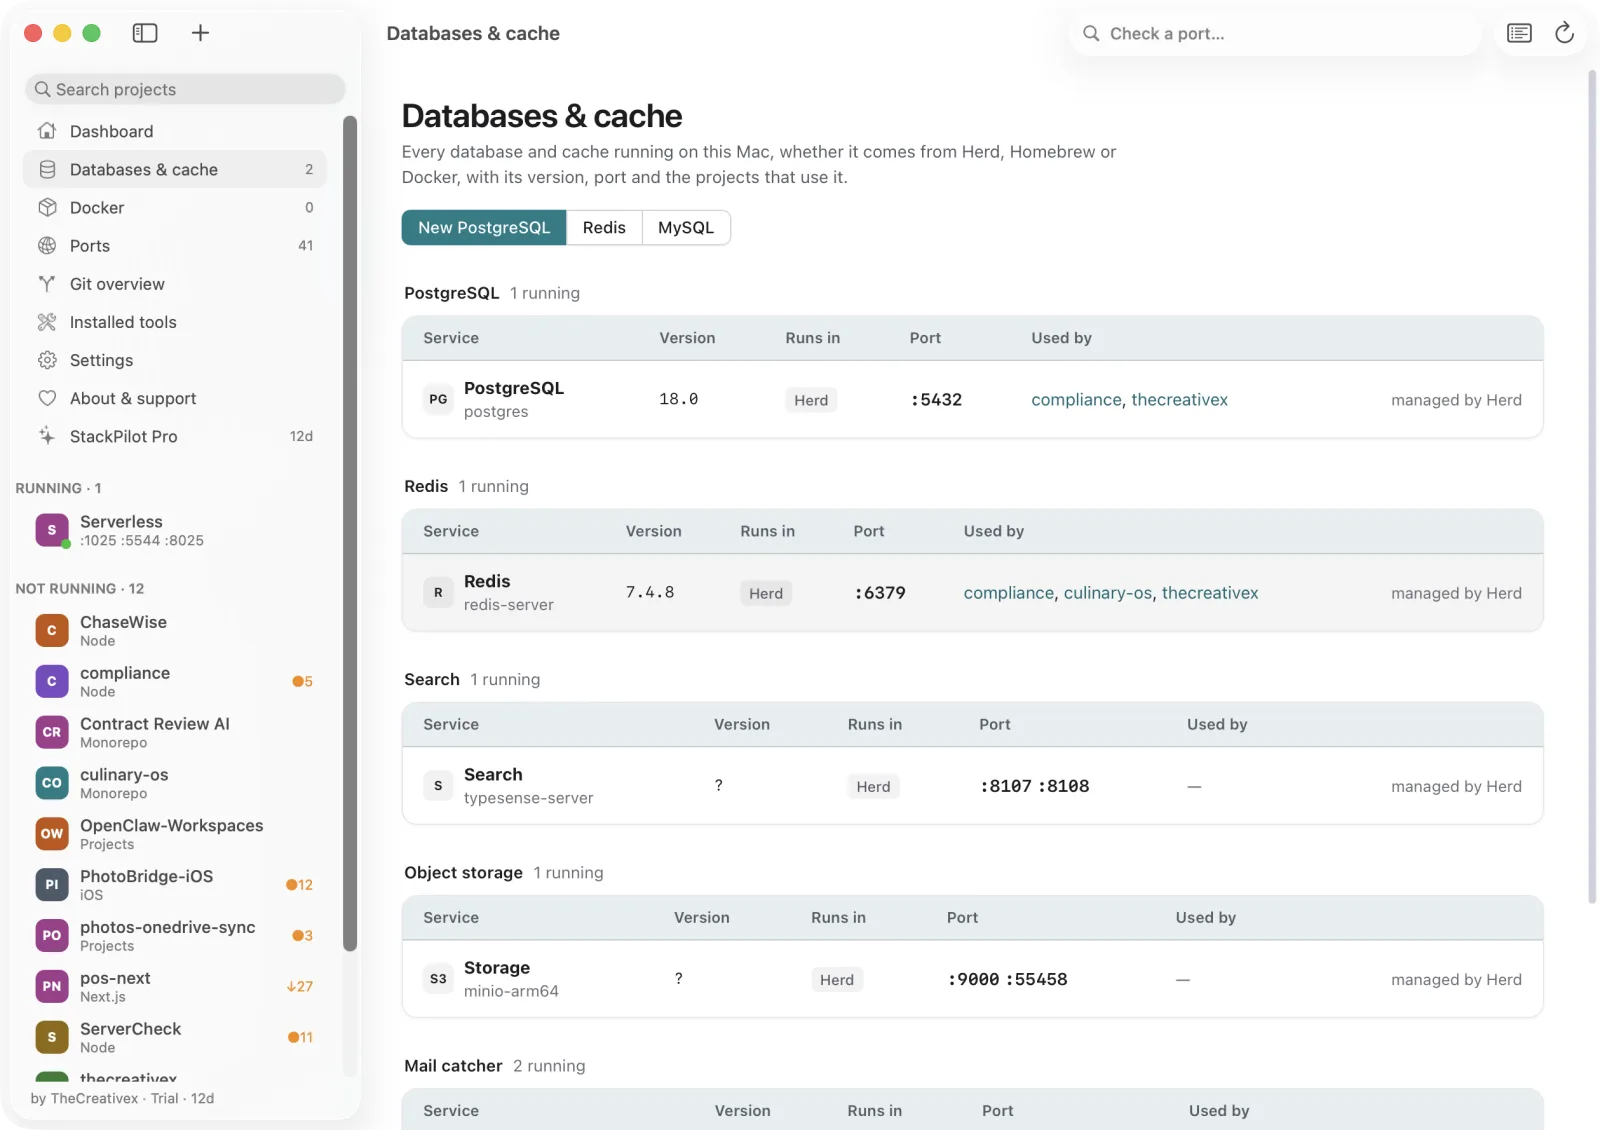Click port :5432 value
This screenshot has width=1600, height=1130.
click(936, 399)
